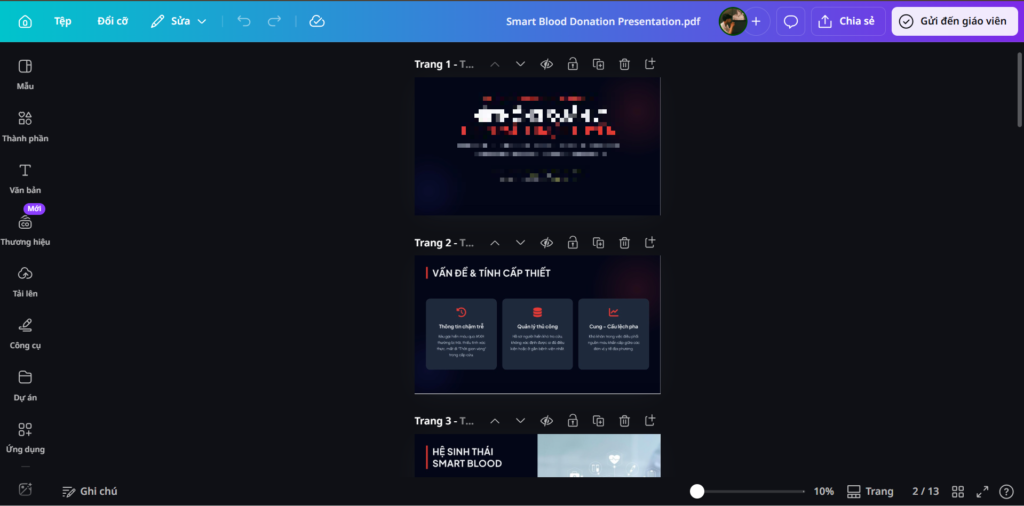This screenshot has height=506, width=1024.
Task: Open comments via speech bubble icon
Action: [790, 21]
